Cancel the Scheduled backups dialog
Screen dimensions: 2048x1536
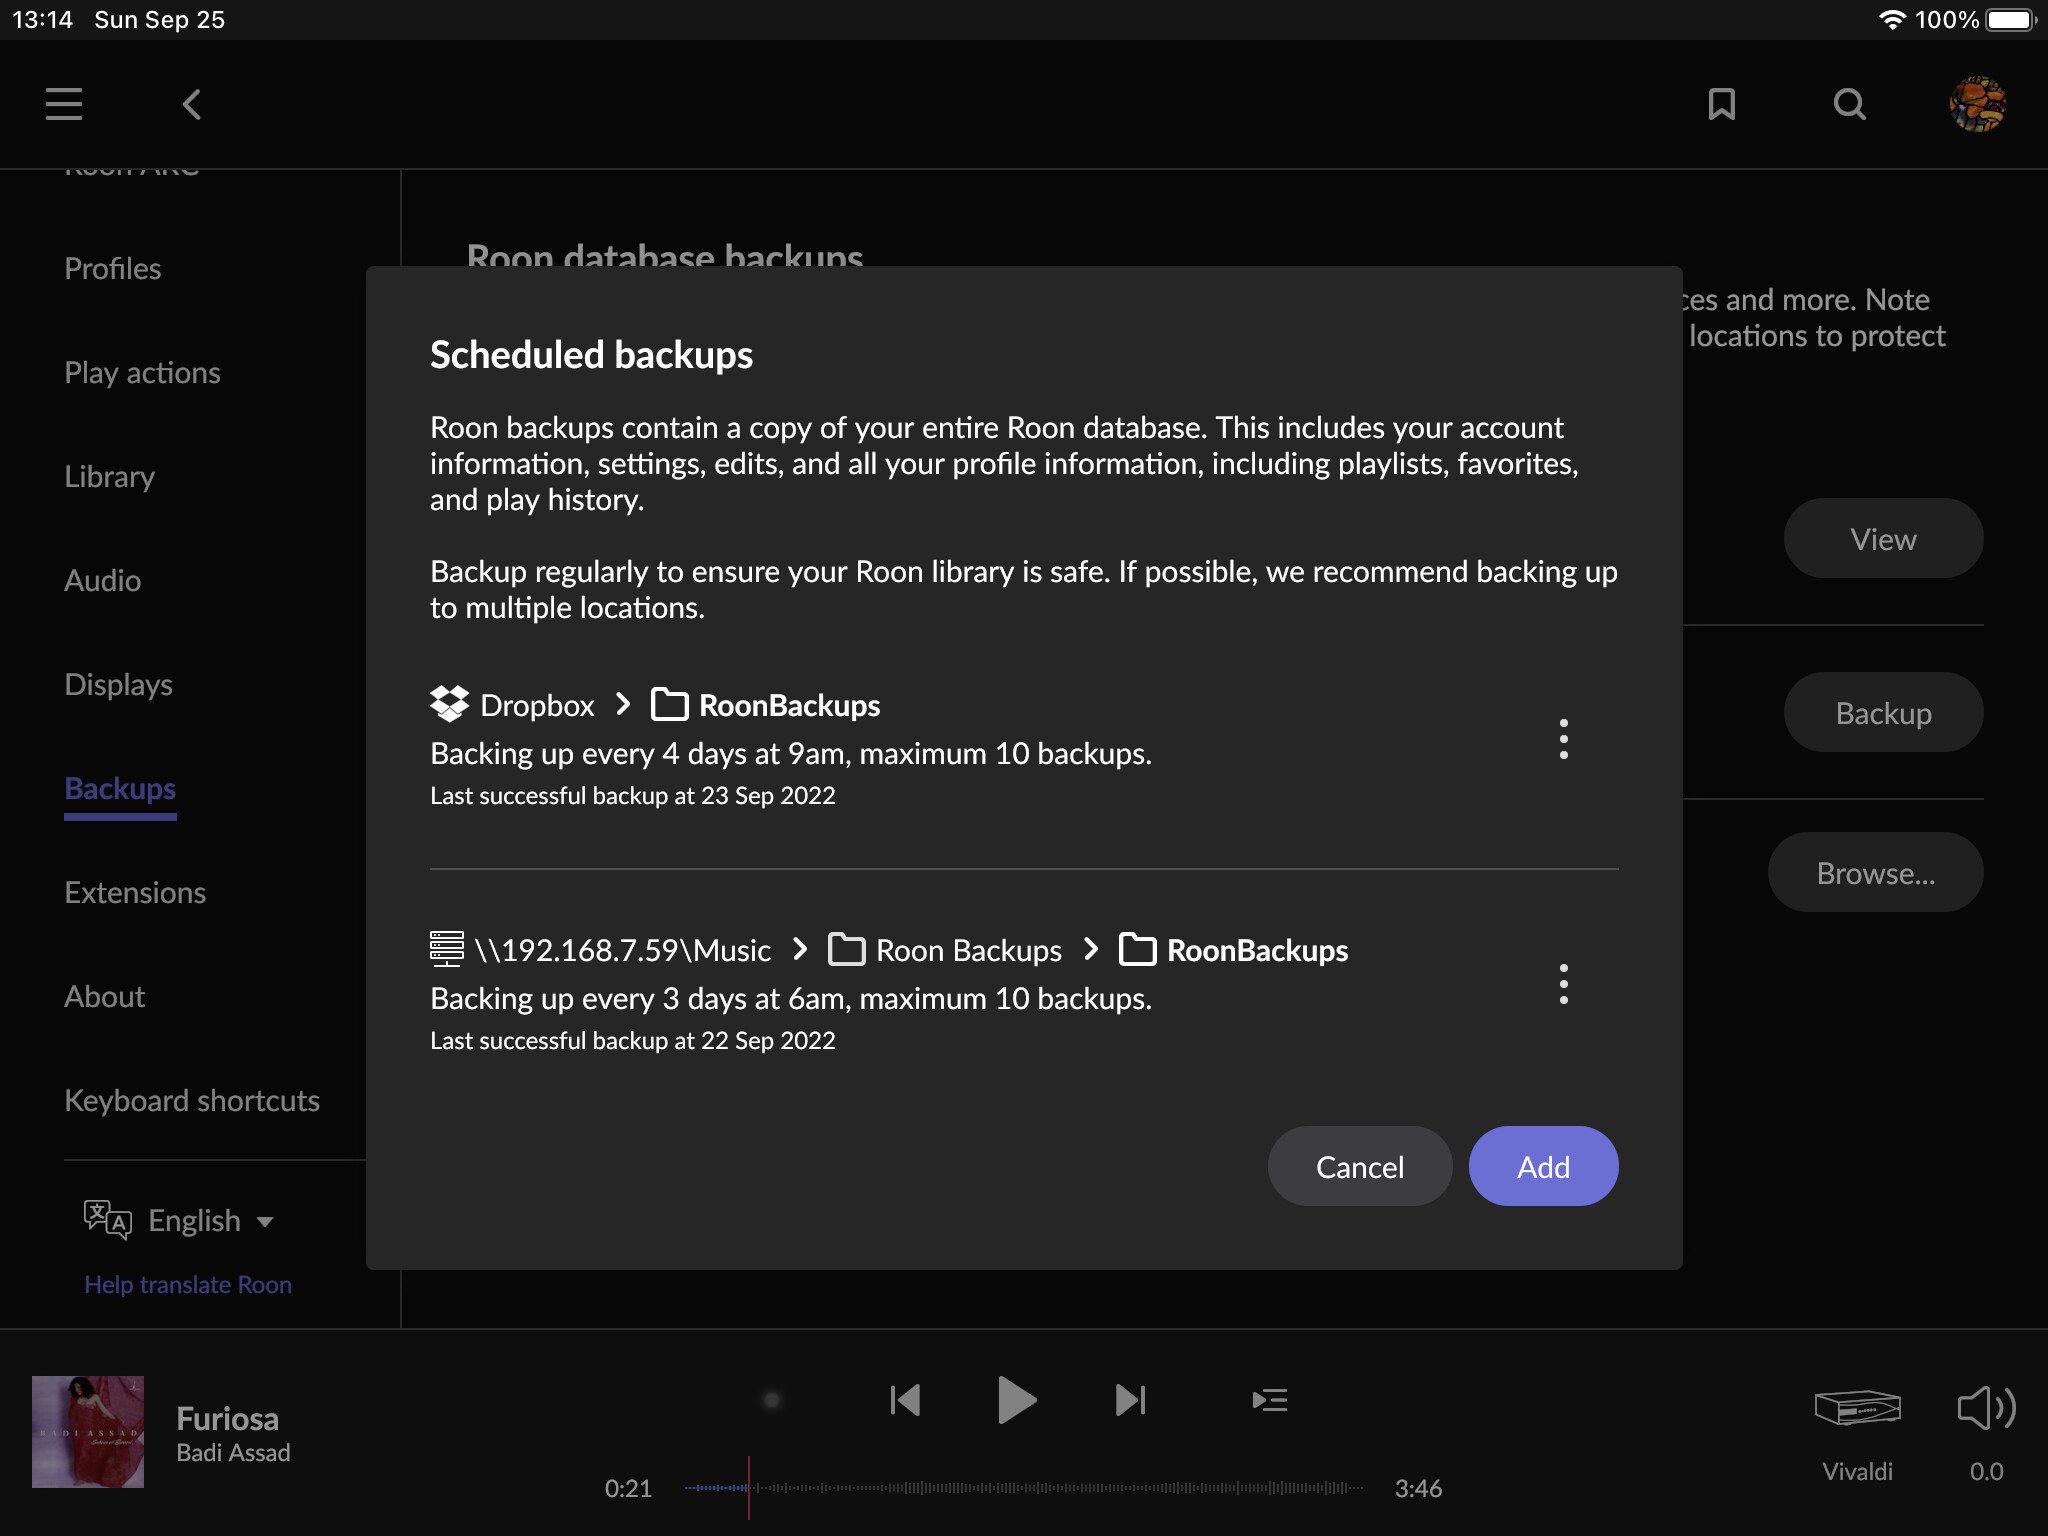pos(1360,1166)
